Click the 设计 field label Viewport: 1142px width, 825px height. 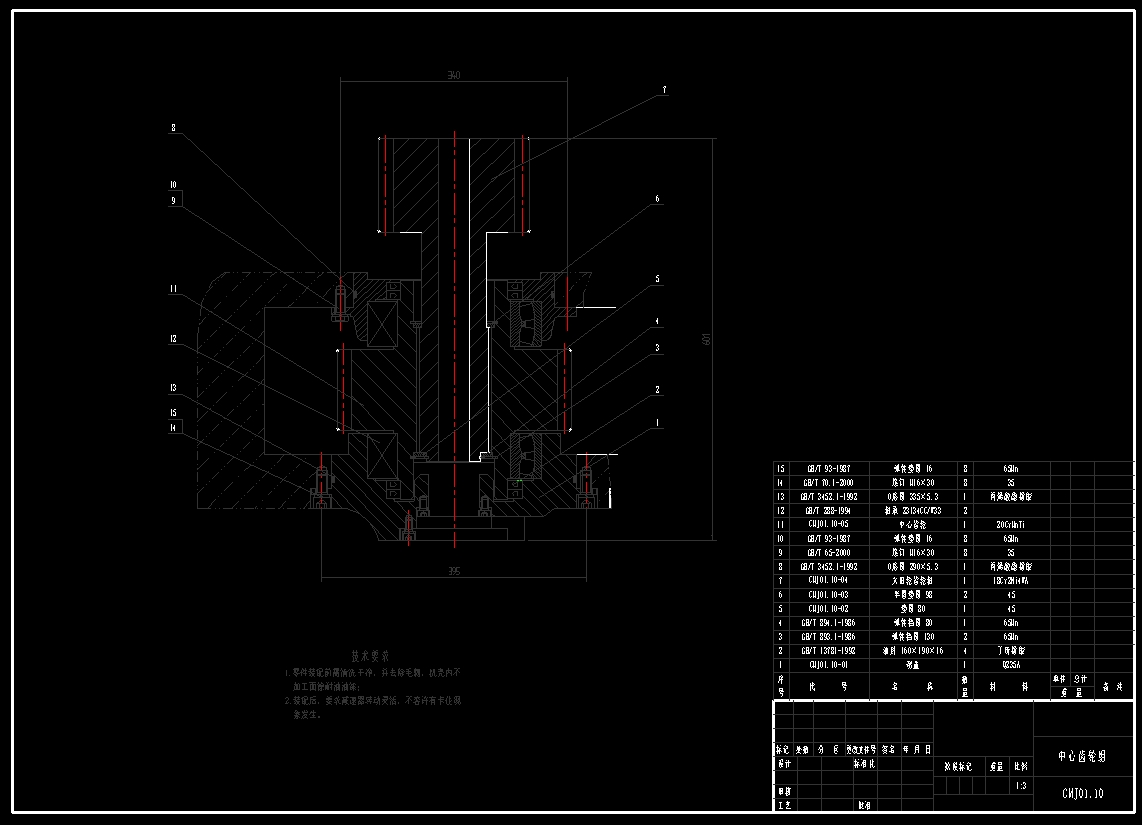pyautogui.click(x=784, y=764)
